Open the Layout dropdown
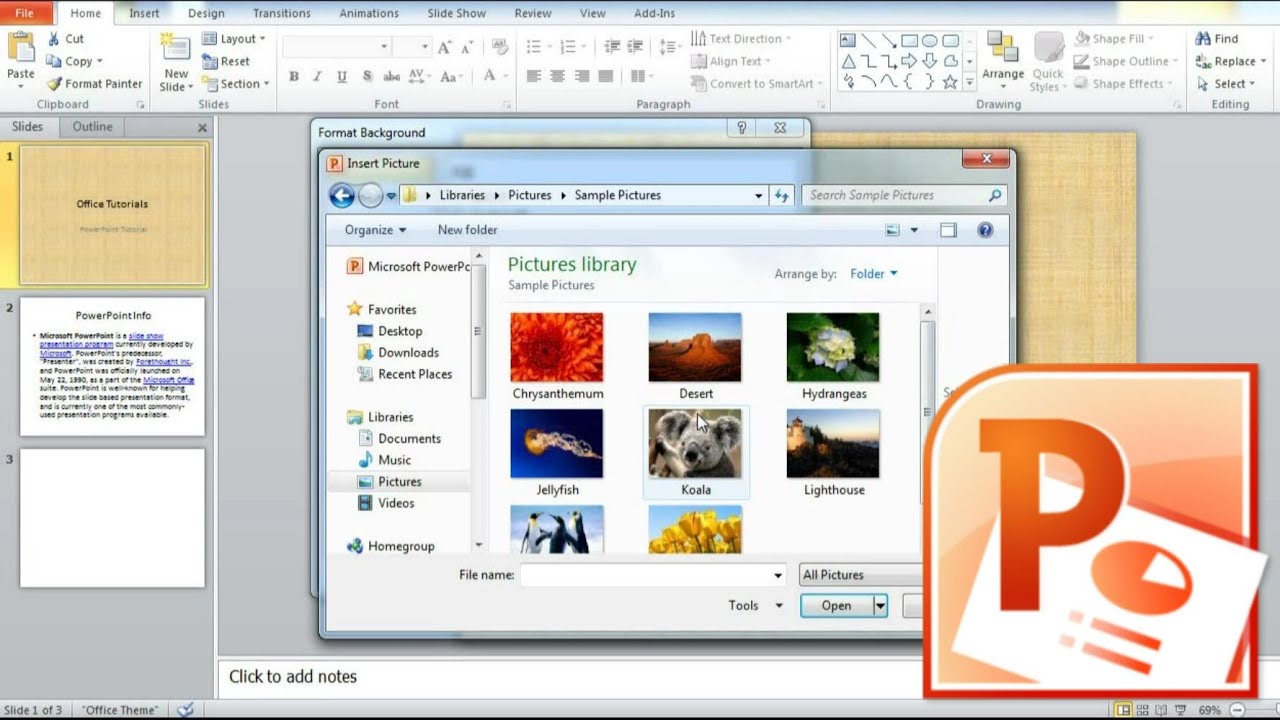Image resolution: width=1280 pixels, height=720 pixels. click(x=234, y=39)
